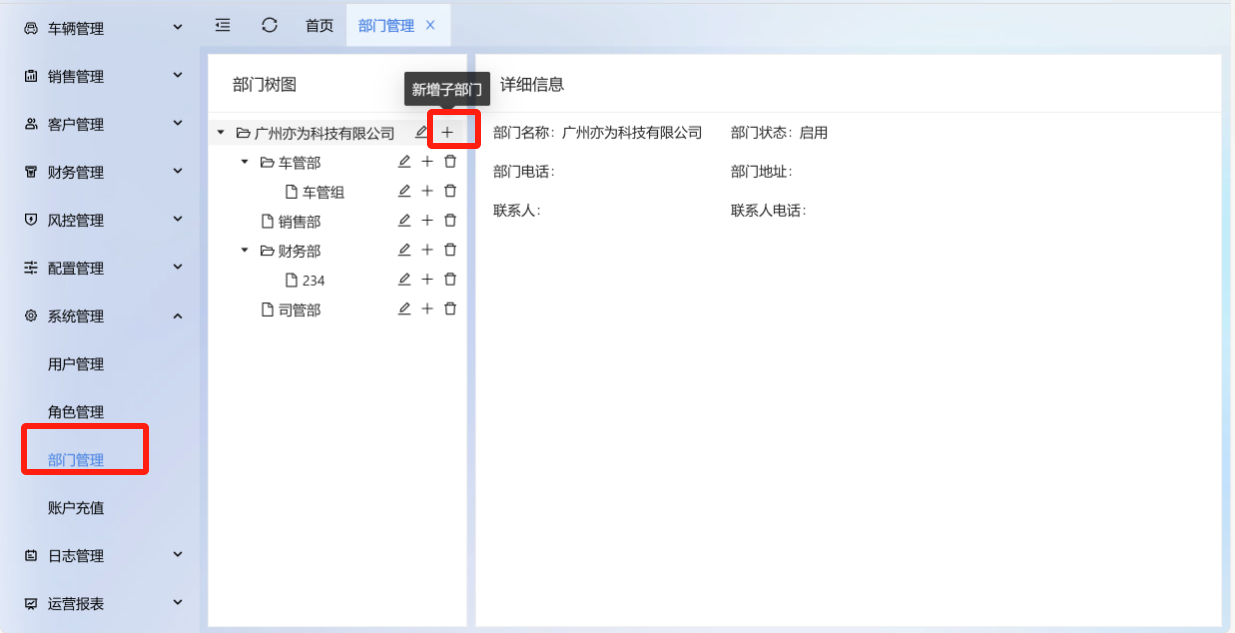The height and width of the screenshot is (633, 1235).
Task: Collapse the 财务部 tree node arrow
Action: coord(245,250)
